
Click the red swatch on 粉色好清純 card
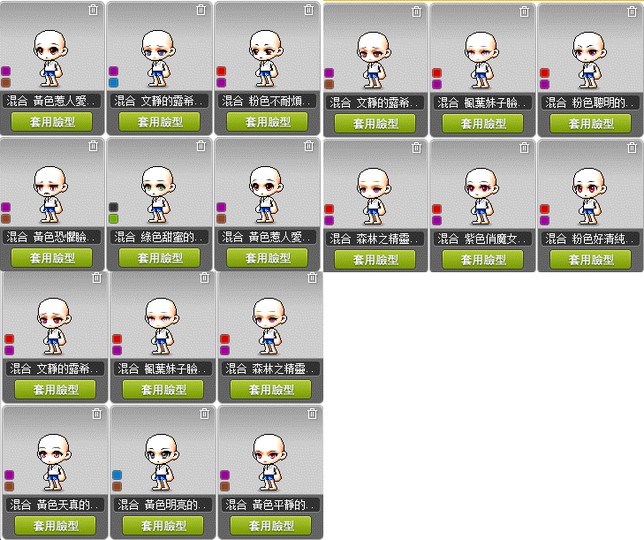545,209
